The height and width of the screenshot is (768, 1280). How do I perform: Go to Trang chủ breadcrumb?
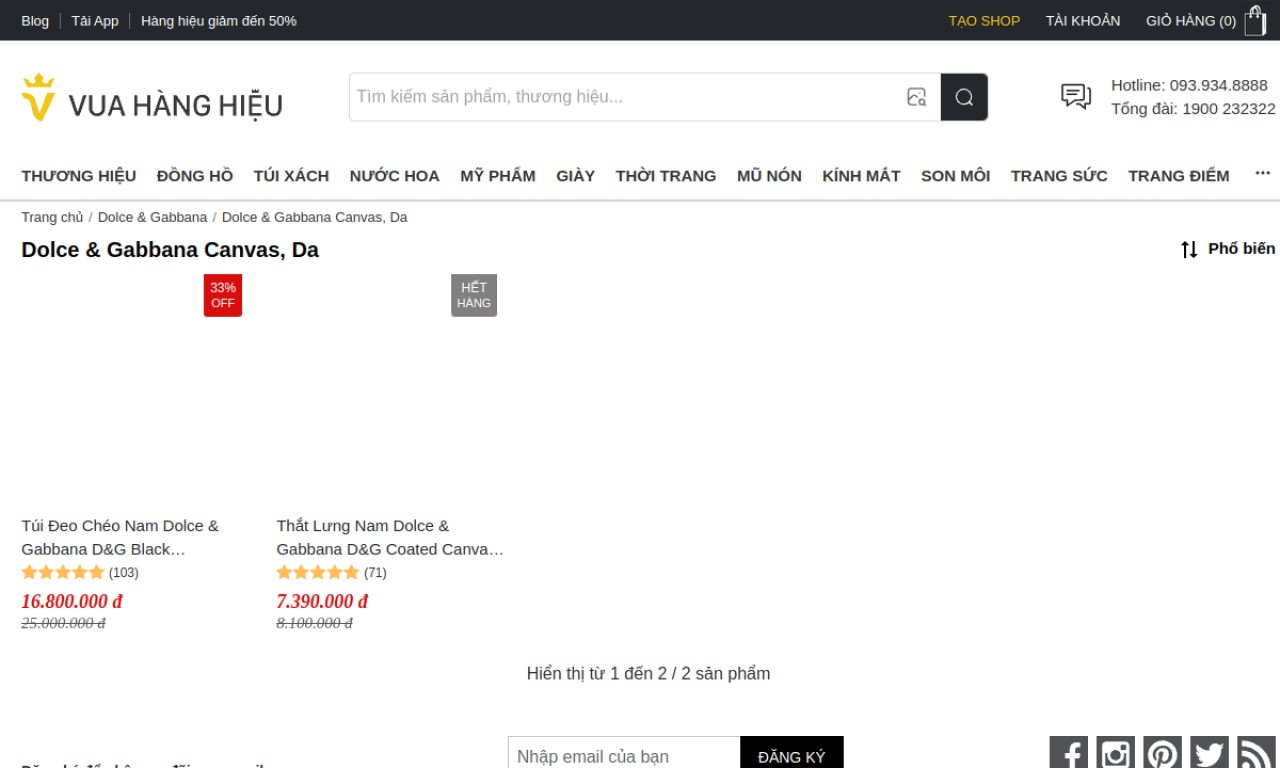click(53, 217)
